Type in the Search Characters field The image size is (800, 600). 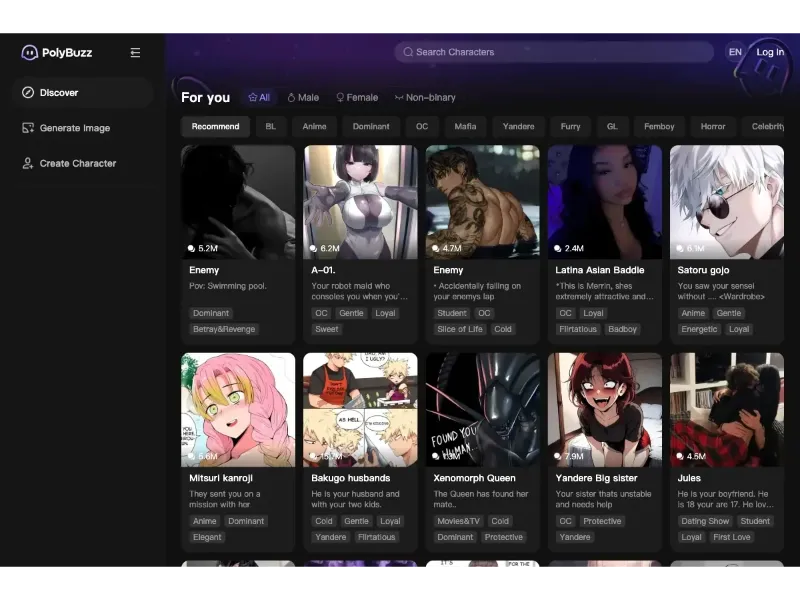[x=560, y=52]
